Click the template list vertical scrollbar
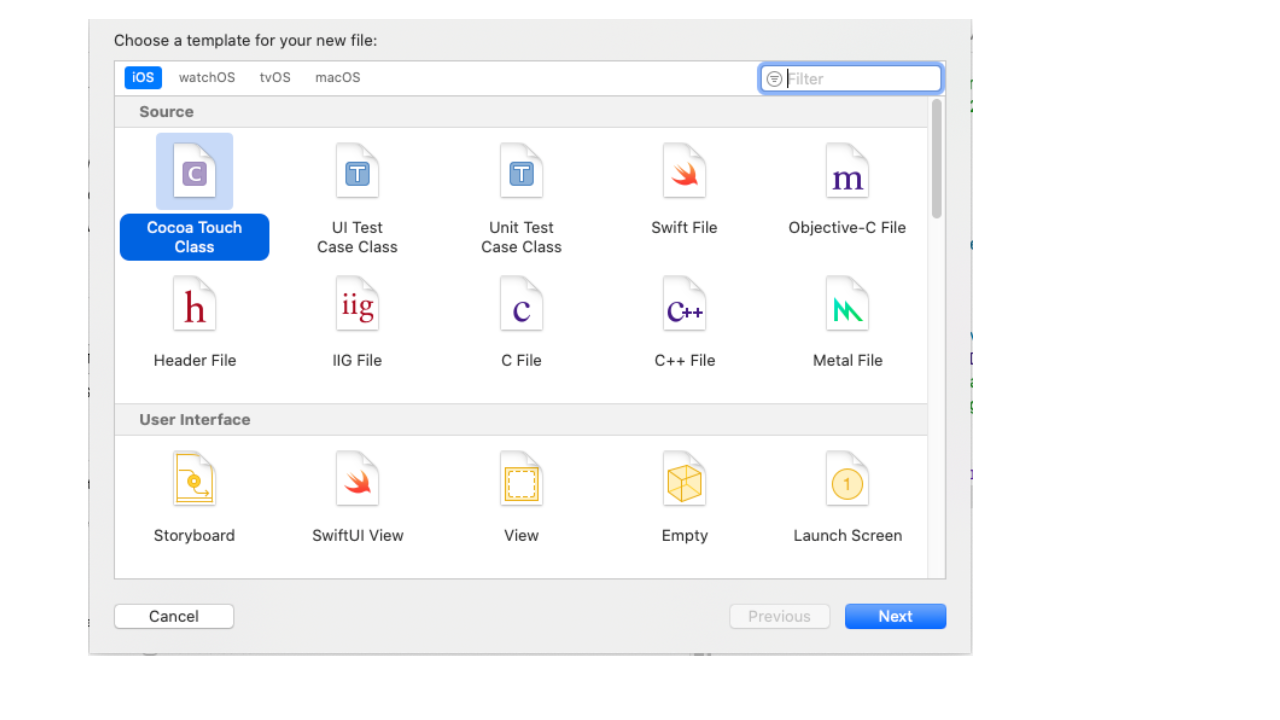Screen dimensions: 1280x720 (936, 159)
